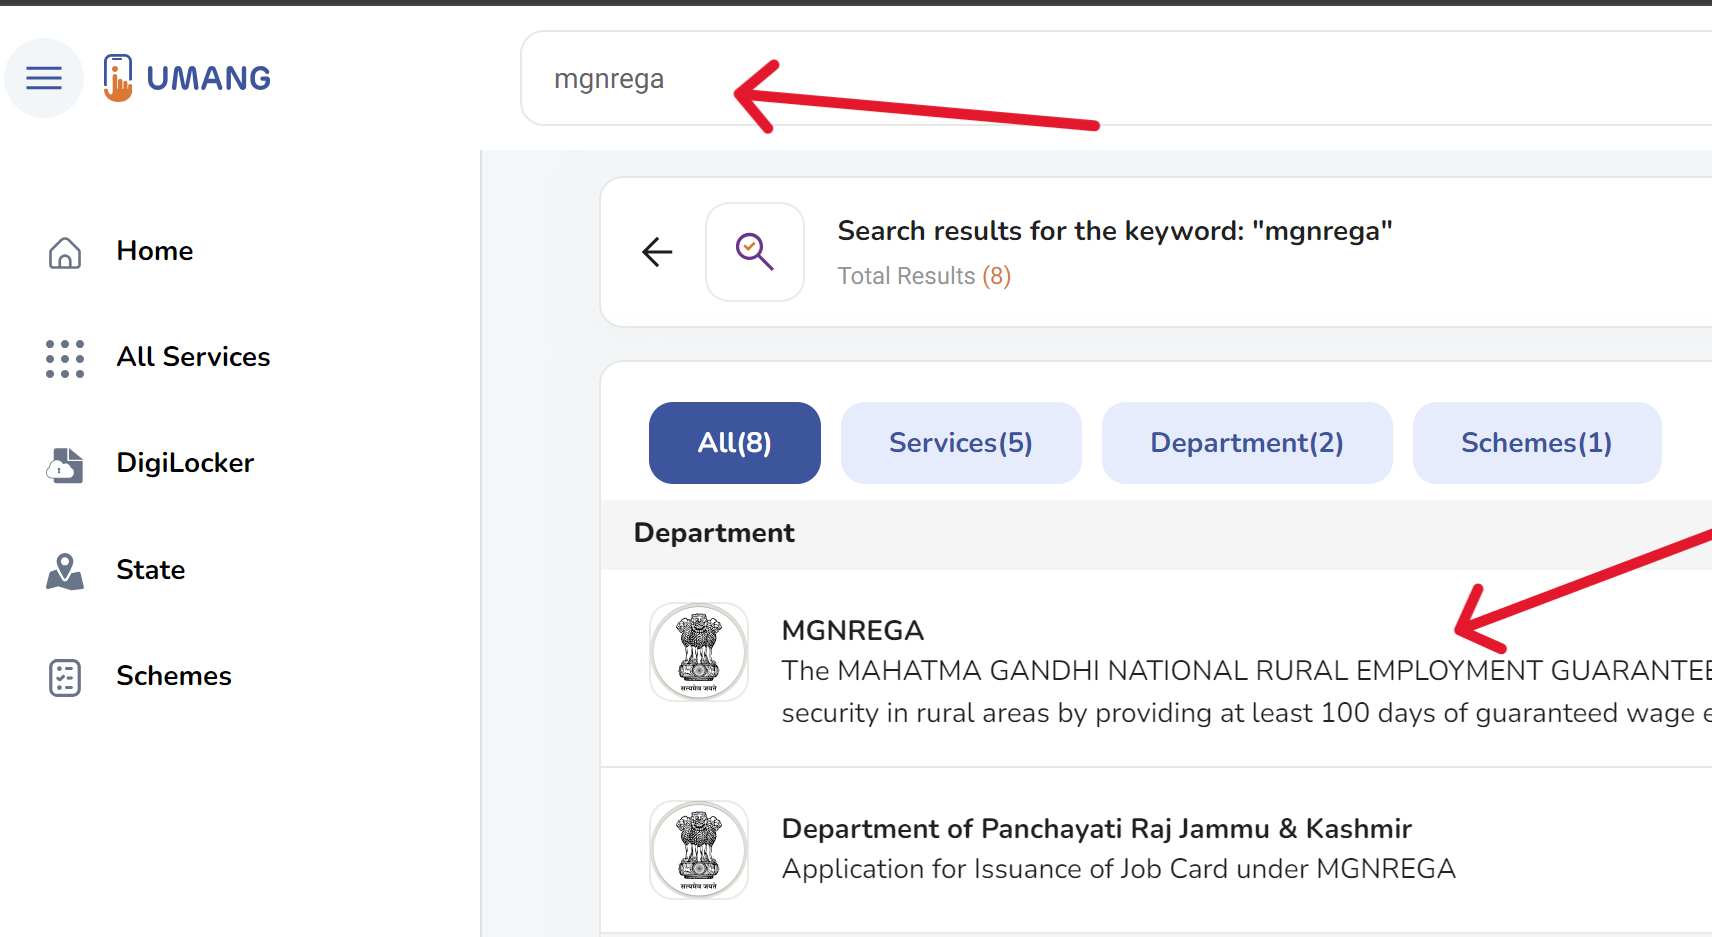Click the Home sidebar icon
Viewport: 1712px width, 937px height.
65,252
